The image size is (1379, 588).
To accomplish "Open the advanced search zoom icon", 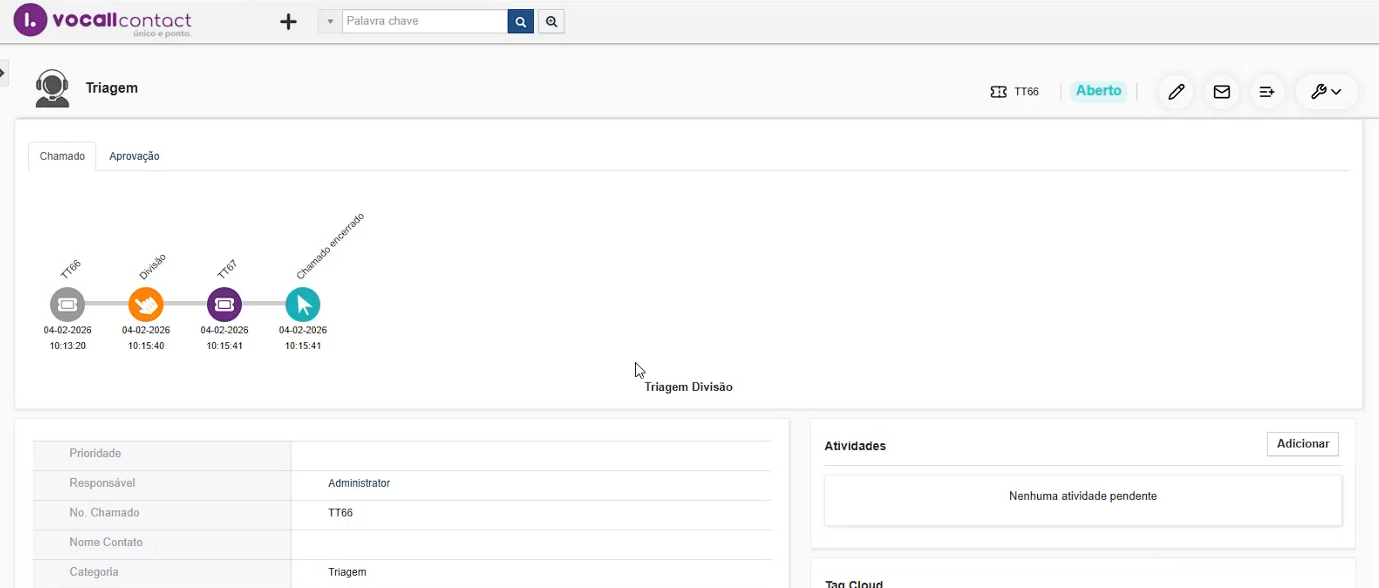I will [x=551, y=22].
